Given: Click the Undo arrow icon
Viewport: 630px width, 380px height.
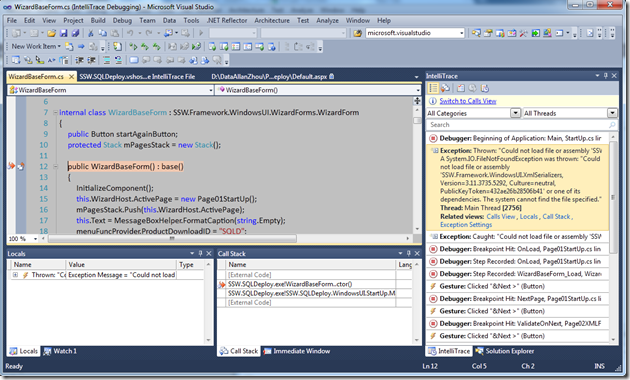Looking at the screenshot, I should point(130,33).
